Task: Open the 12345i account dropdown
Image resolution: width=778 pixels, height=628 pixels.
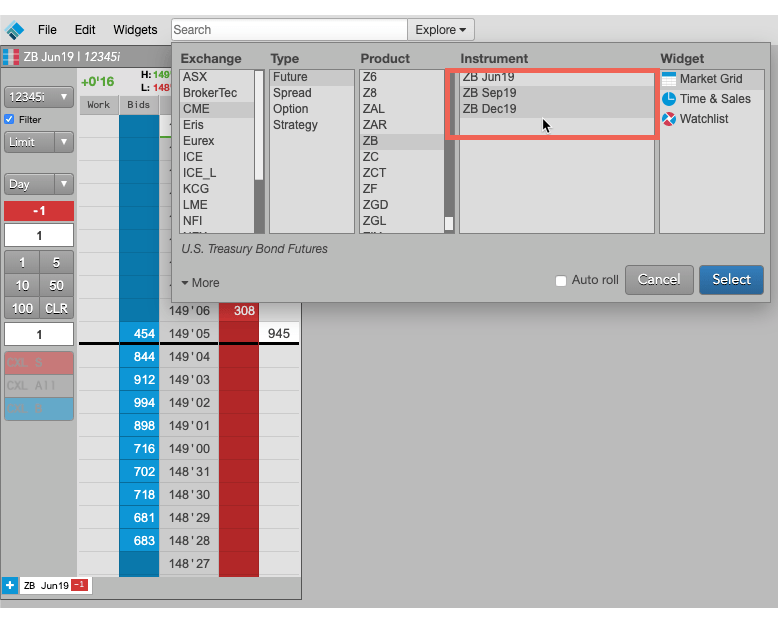Action: [x=39, y=97]
